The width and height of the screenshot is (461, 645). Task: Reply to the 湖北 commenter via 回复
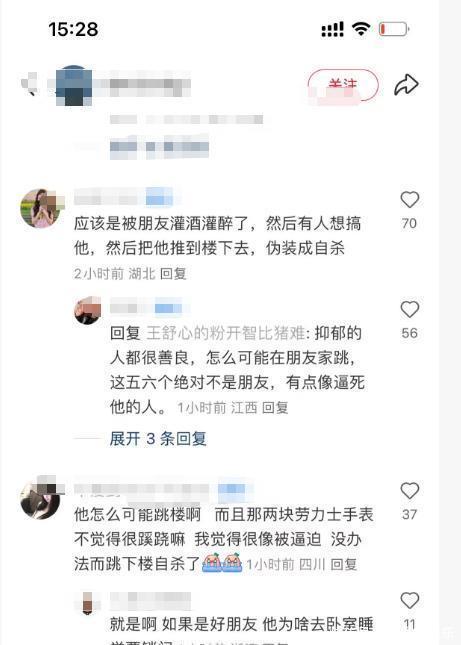(x=173, y=274)
